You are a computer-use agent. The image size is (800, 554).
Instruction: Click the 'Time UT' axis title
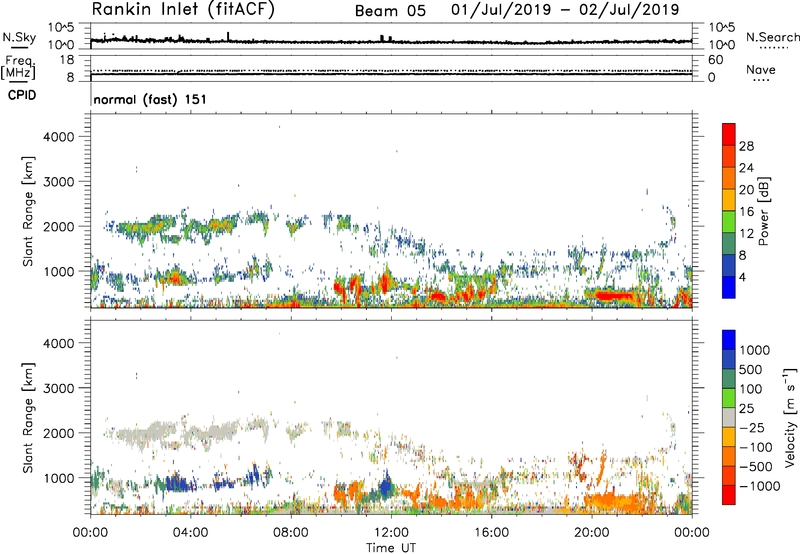pos(391,548)
